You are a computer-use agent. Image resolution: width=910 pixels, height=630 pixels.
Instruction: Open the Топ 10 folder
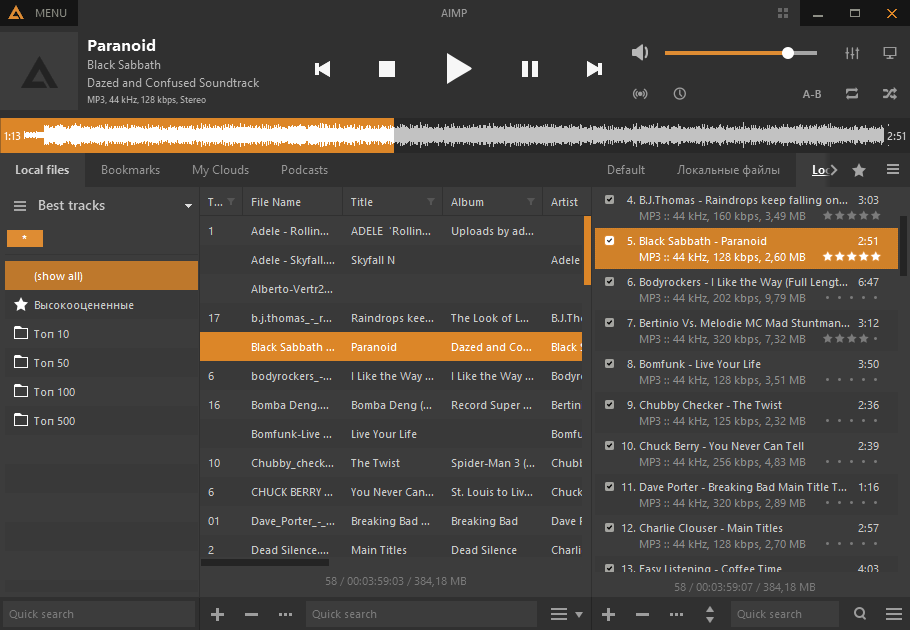pos(102,334)
